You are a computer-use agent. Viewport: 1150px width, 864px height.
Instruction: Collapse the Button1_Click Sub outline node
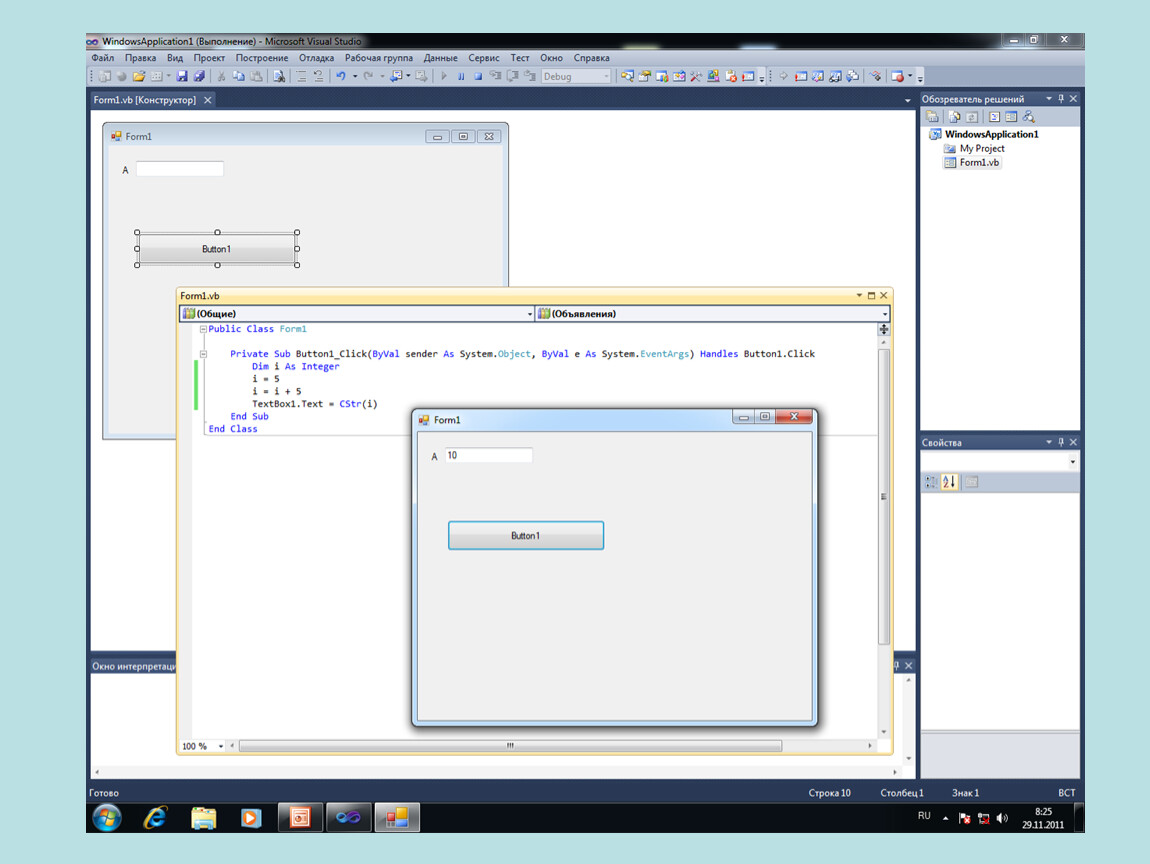coord(203,354)
